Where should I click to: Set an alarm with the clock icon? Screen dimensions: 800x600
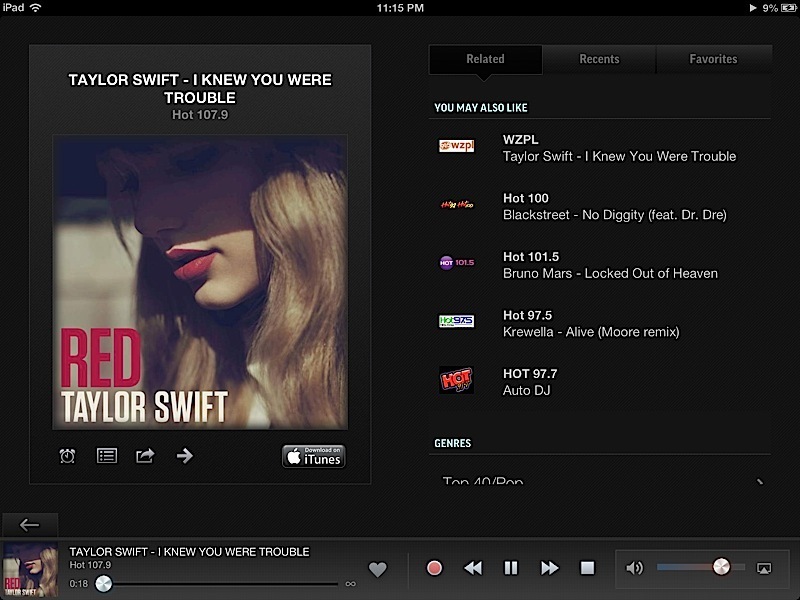click(67, 456)
